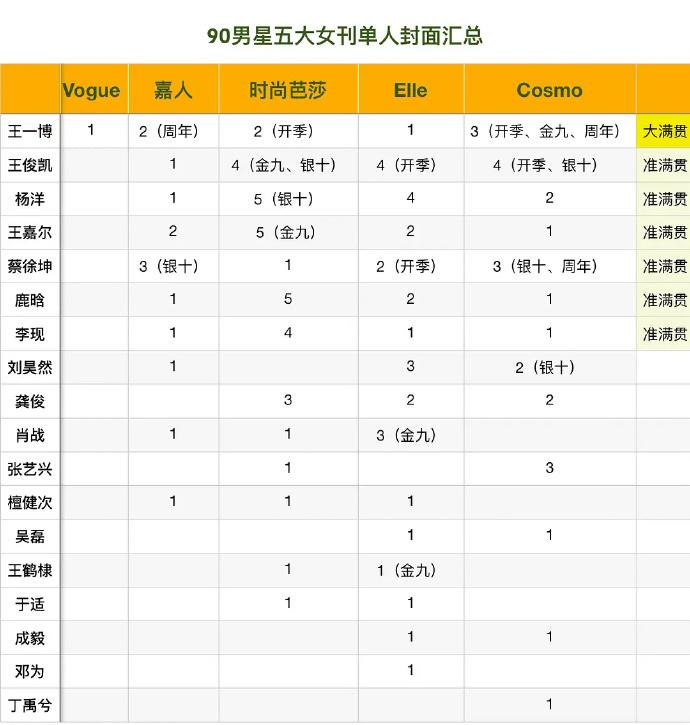Screen dimensions: 690x725
Task: Select 丁禹兮's Cosmo cell showing 1
Action: [550, 705]
